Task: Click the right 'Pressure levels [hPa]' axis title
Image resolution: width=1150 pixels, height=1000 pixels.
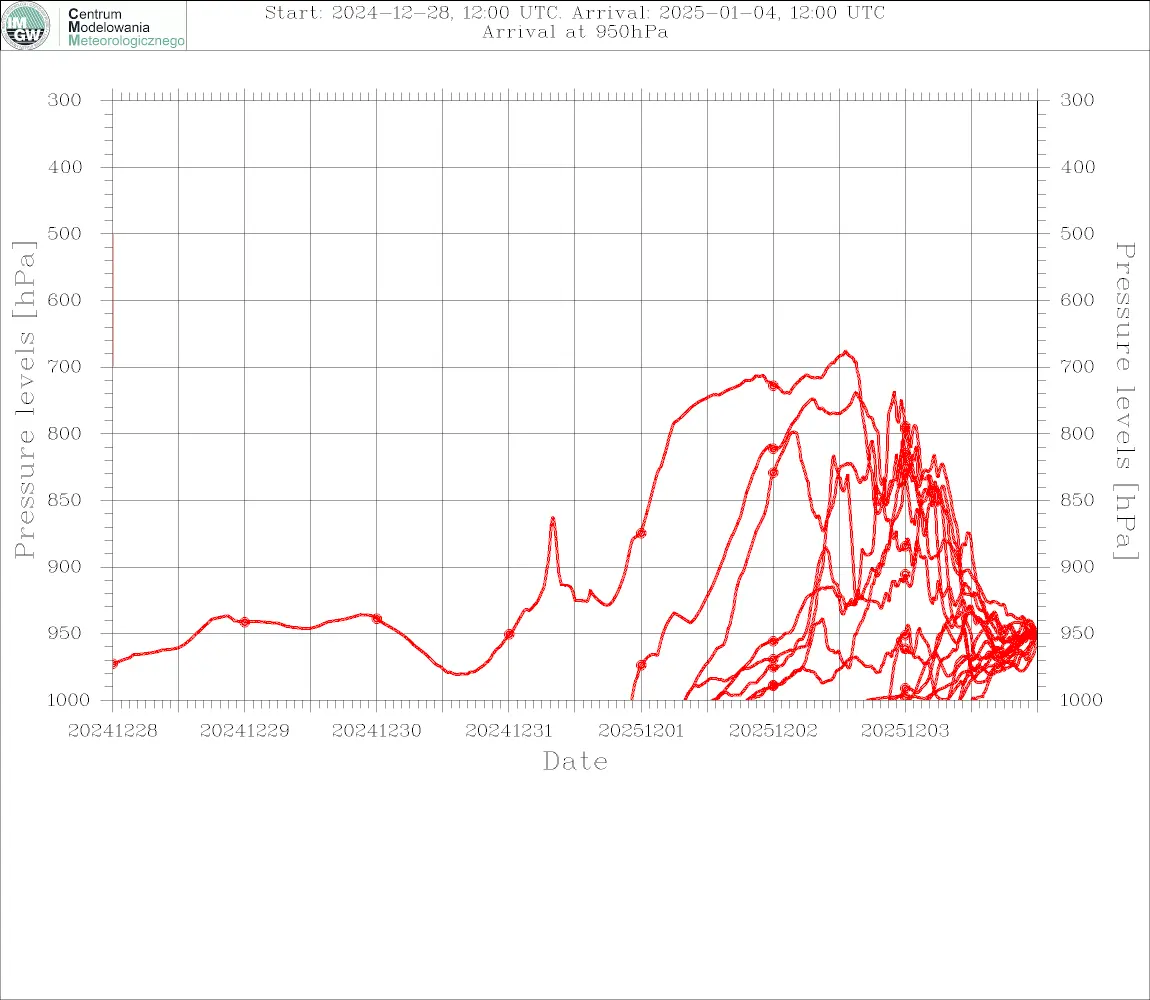Action: click(x=1126, y=401)
